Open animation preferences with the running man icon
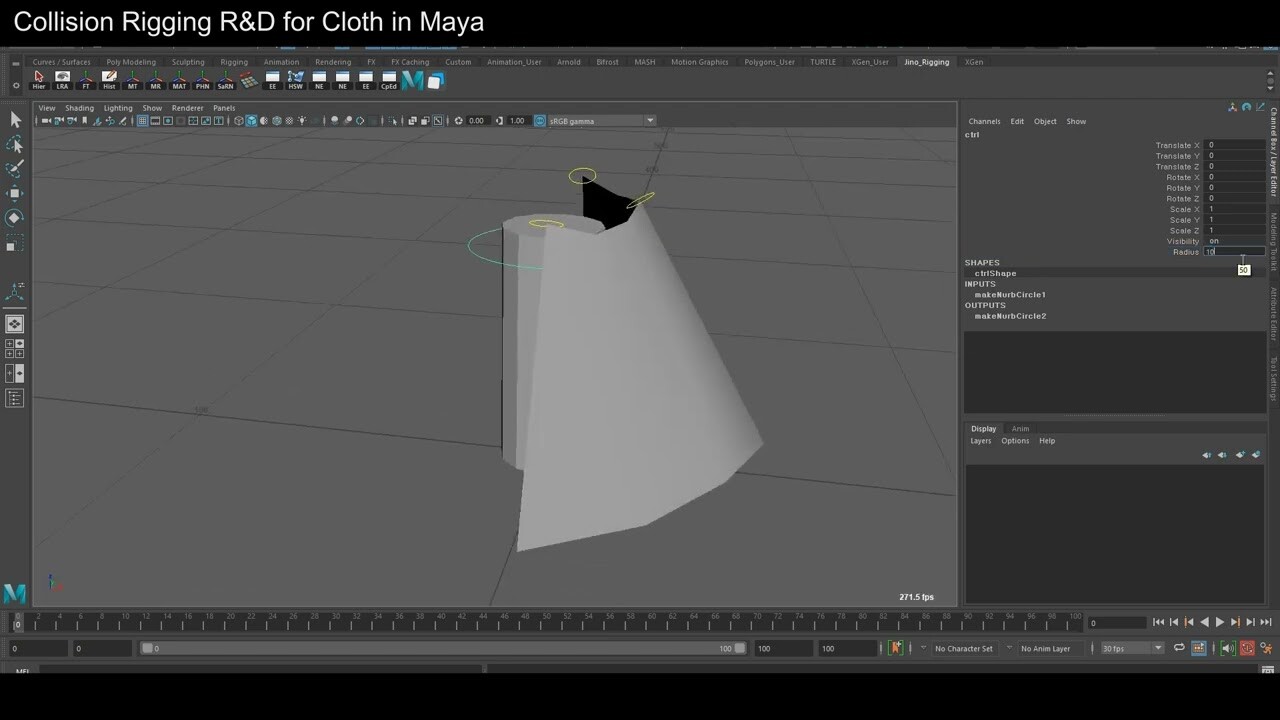The width and height of the screenshot is (1280, 720). (x=1267, y=648)
